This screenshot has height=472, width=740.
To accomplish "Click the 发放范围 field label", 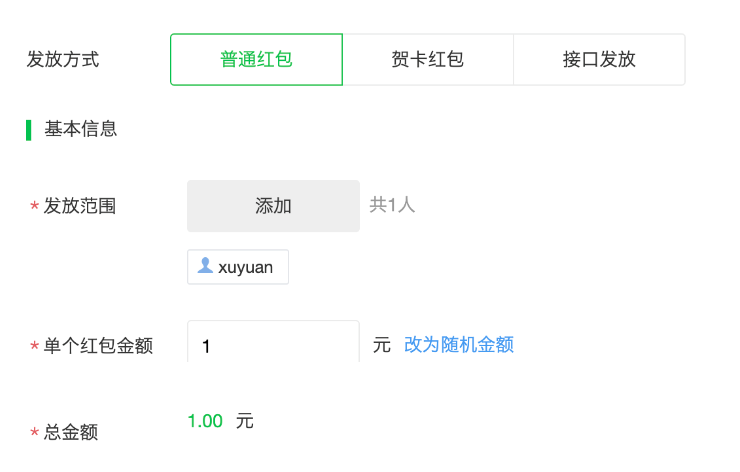I will click(80, 206).
